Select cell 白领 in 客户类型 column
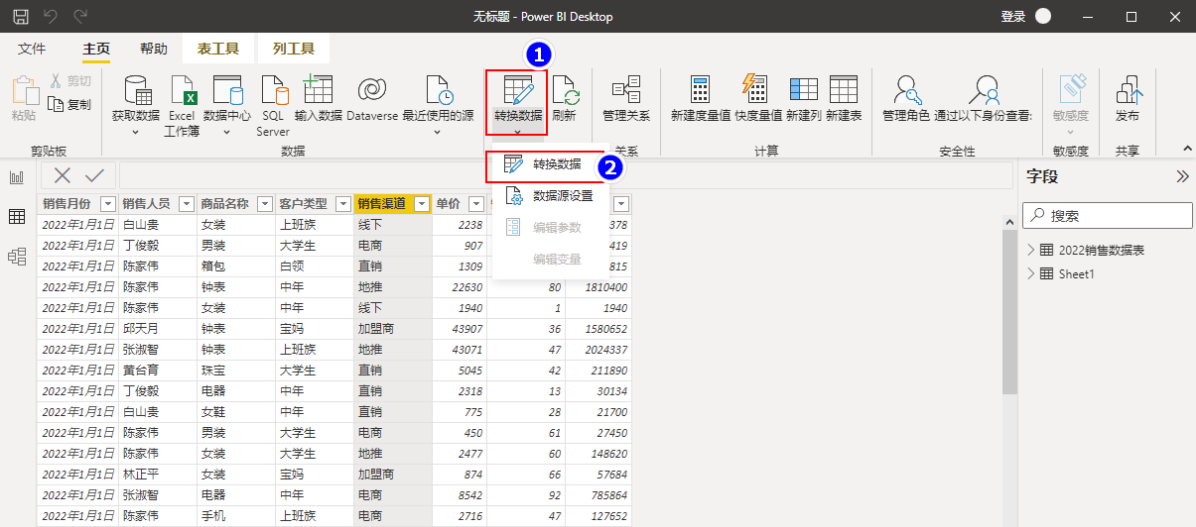Viewport: 1196px width, 527px height. (x=314, y=266)
